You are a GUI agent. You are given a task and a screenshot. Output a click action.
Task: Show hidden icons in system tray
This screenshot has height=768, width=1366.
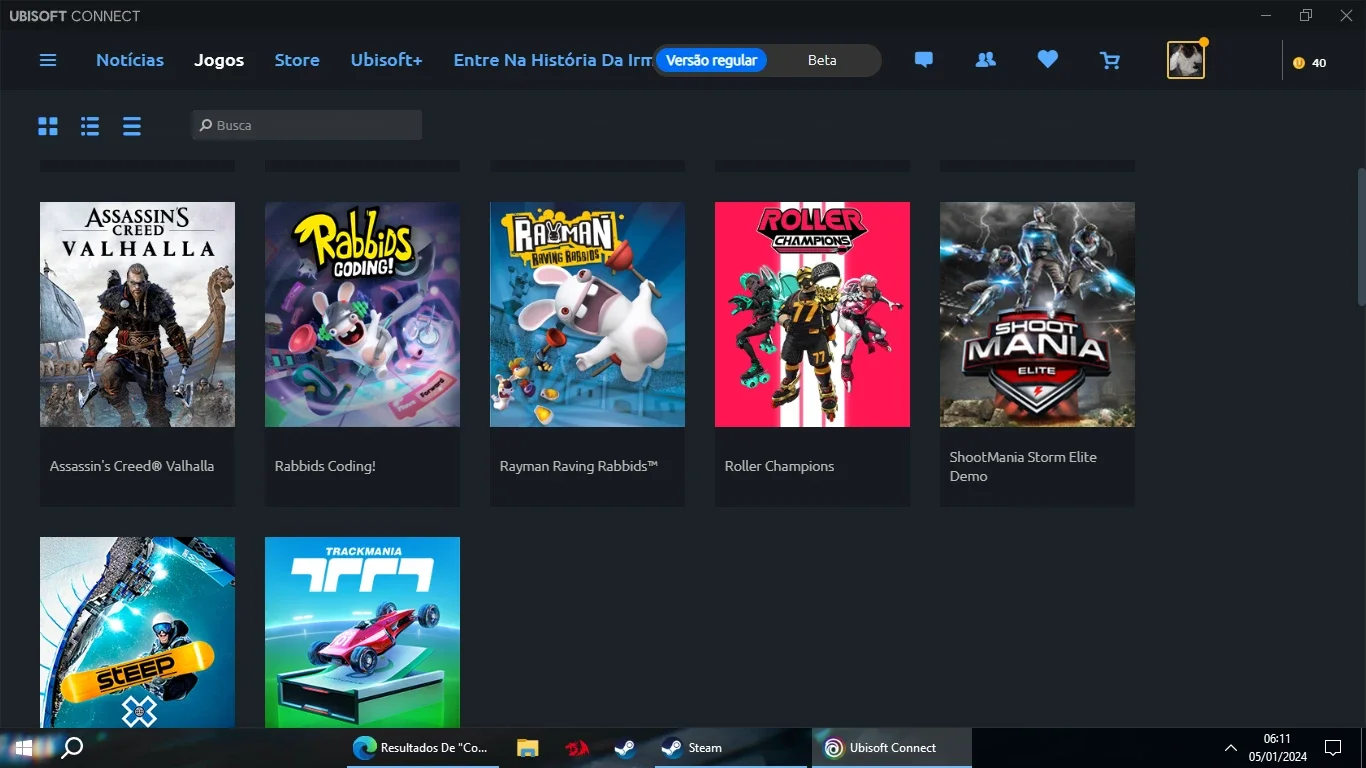coord(1231,748)
